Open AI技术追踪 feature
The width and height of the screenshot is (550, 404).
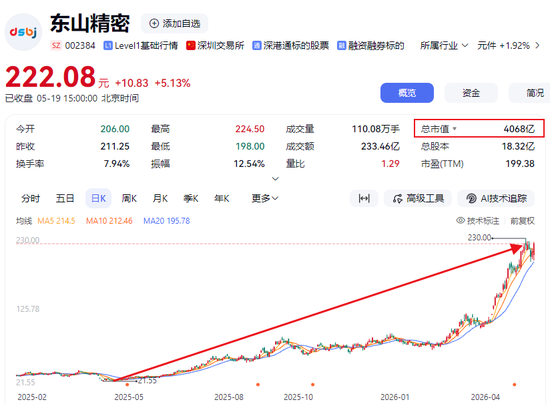tap(496, 198)
